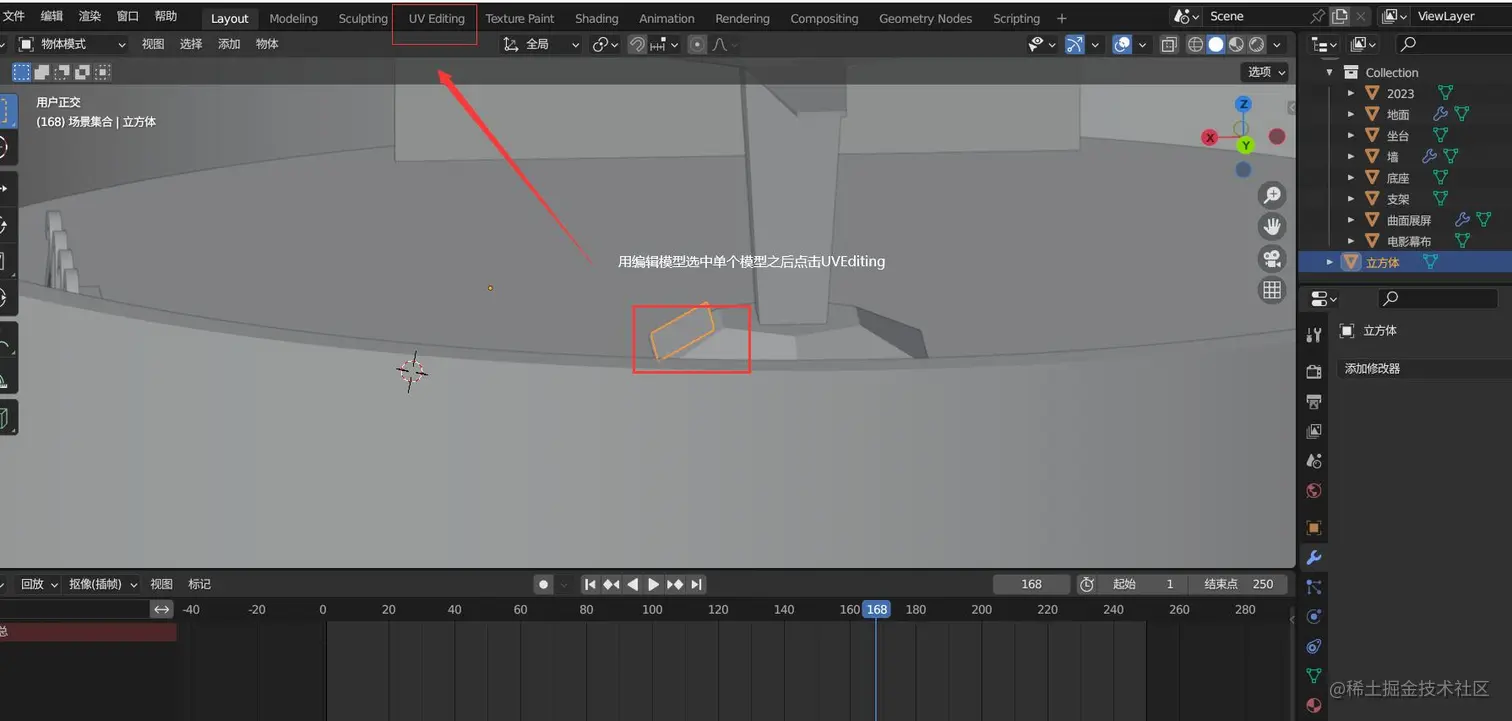The height and width of the screenshot is (721, 1512).
Task: Click the new scene copy icon
Action: (1340, 16)
